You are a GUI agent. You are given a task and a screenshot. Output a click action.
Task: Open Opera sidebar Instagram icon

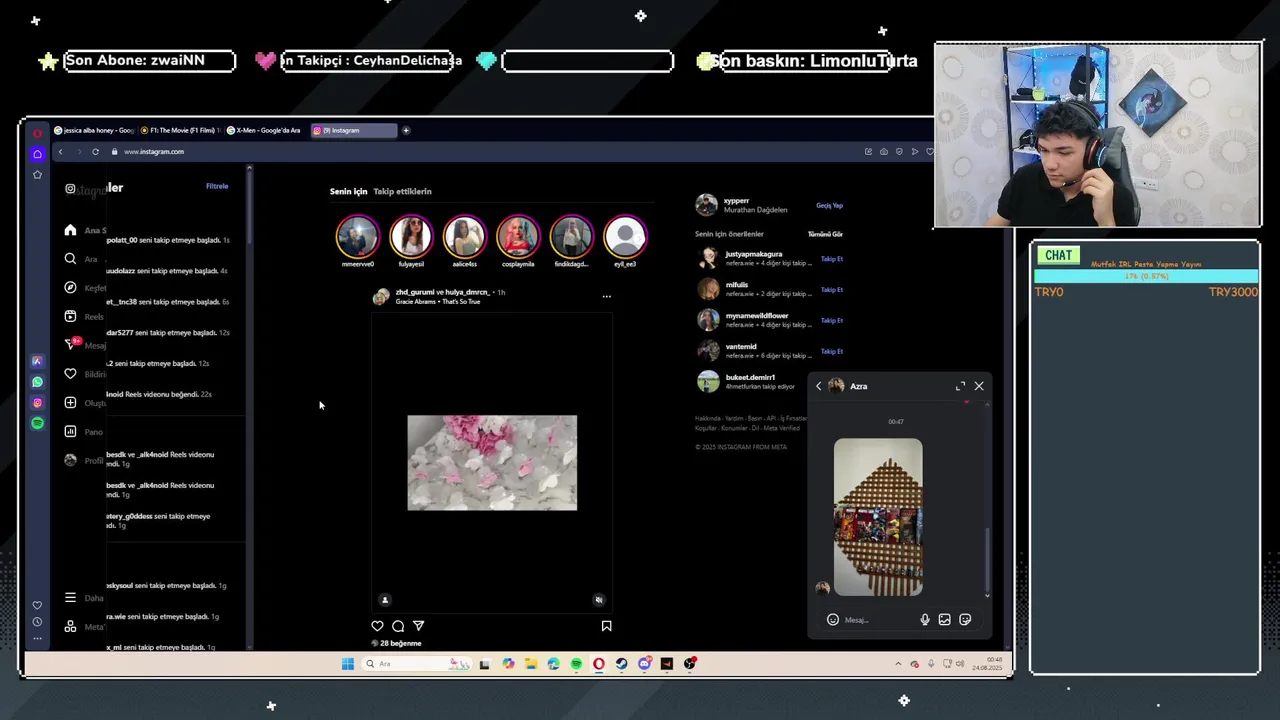pyautogui.click(x=37, y=403)
